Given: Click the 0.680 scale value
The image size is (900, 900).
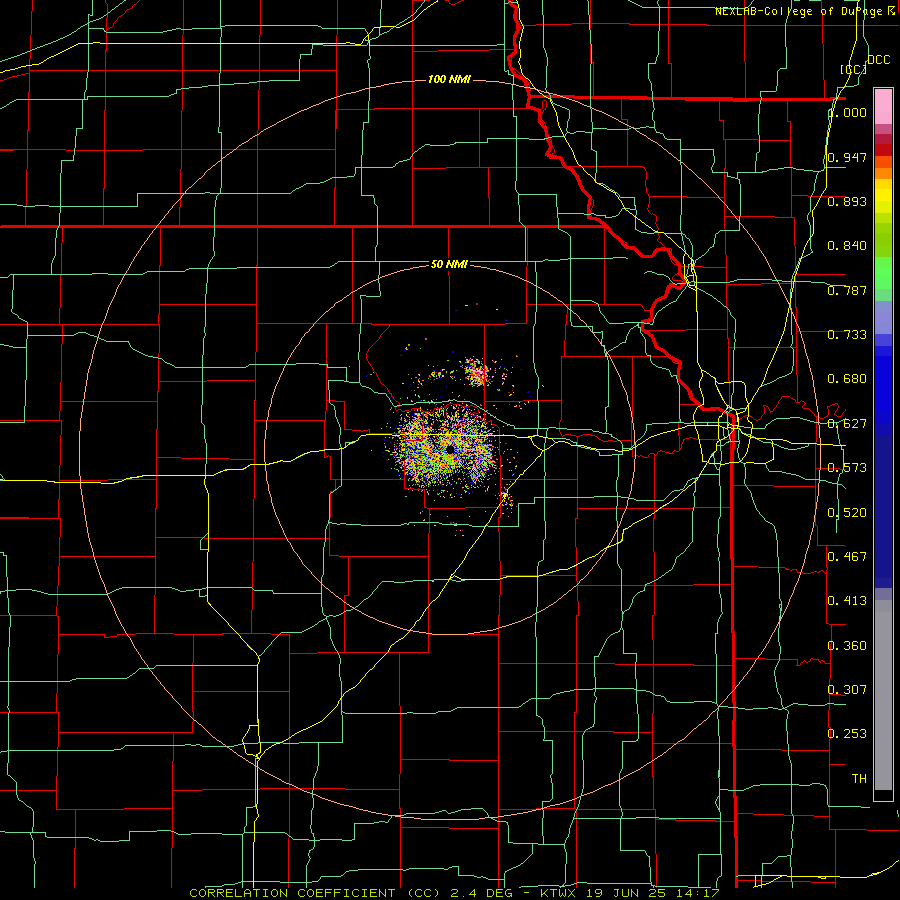Looking at the screenshot, I should click(x=847, y=379).
